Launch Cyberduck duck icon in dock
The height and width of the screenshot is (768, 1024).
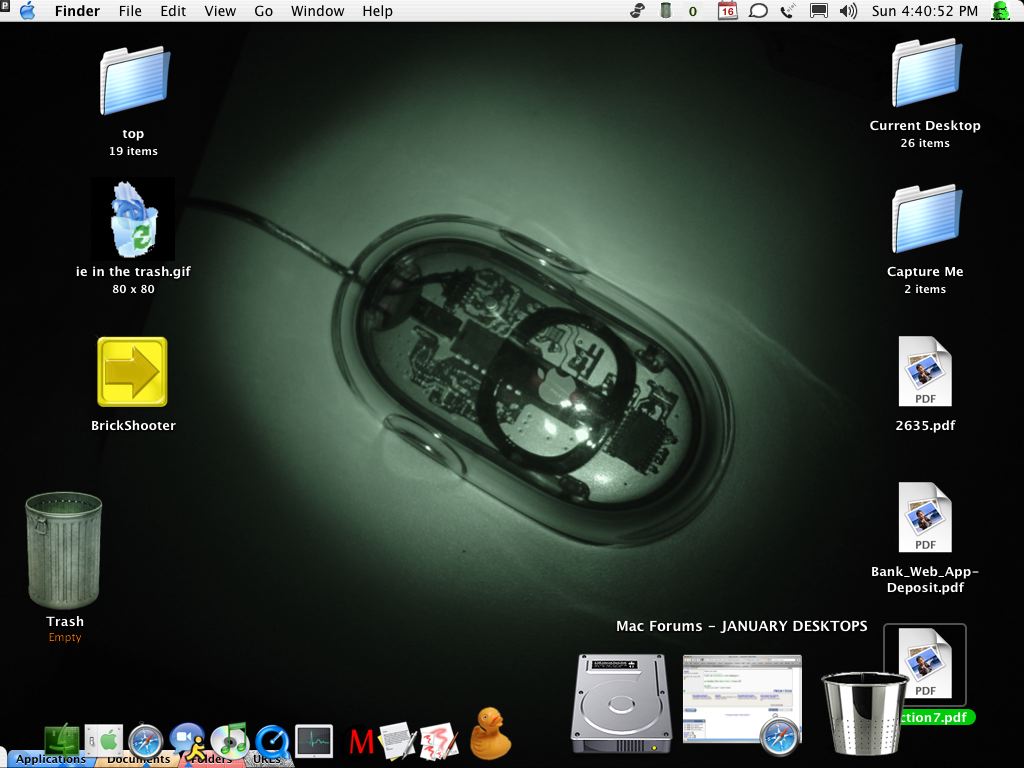pos(490,733)
